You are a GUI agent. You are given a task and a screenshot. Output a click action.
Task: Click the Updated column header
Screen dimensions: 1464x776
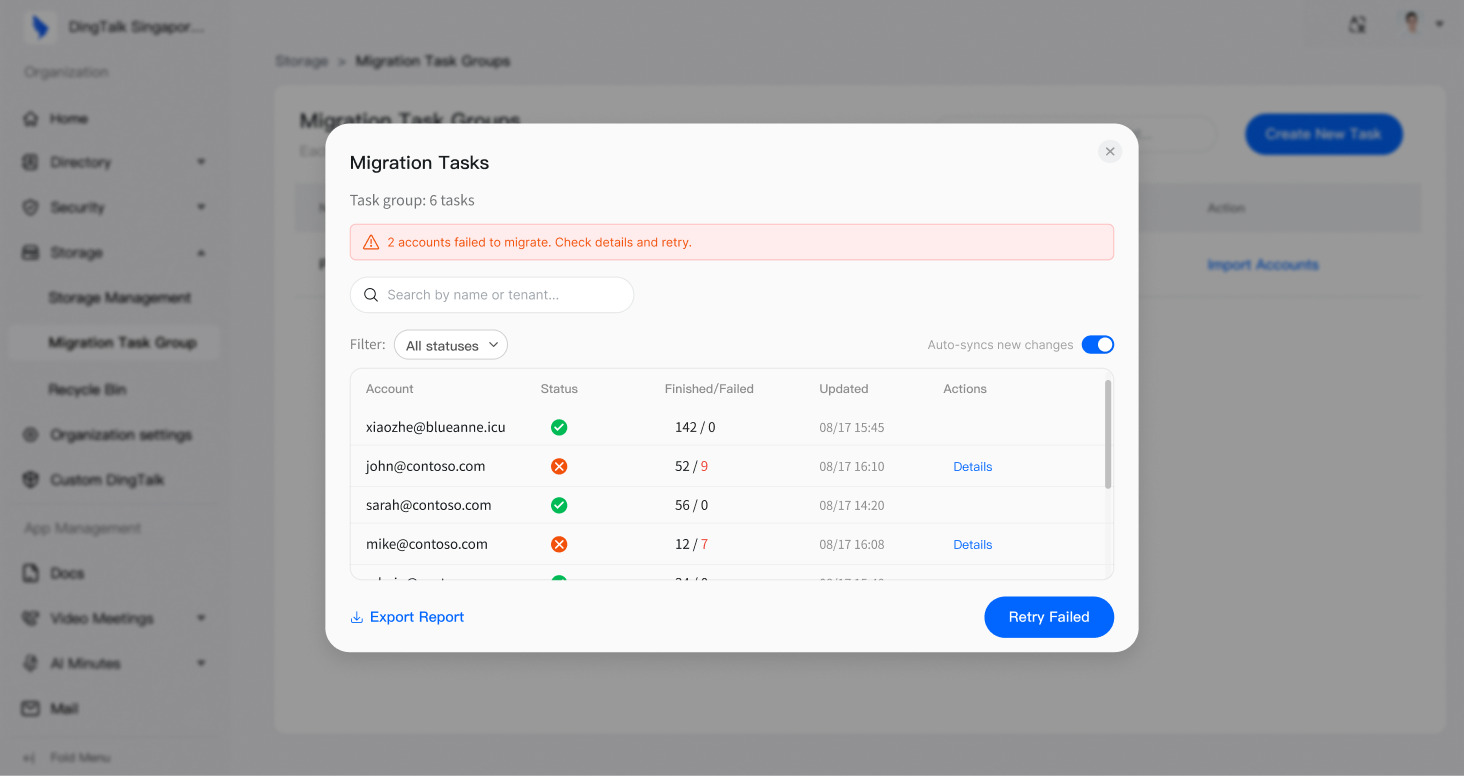click(x=844, y=389)
